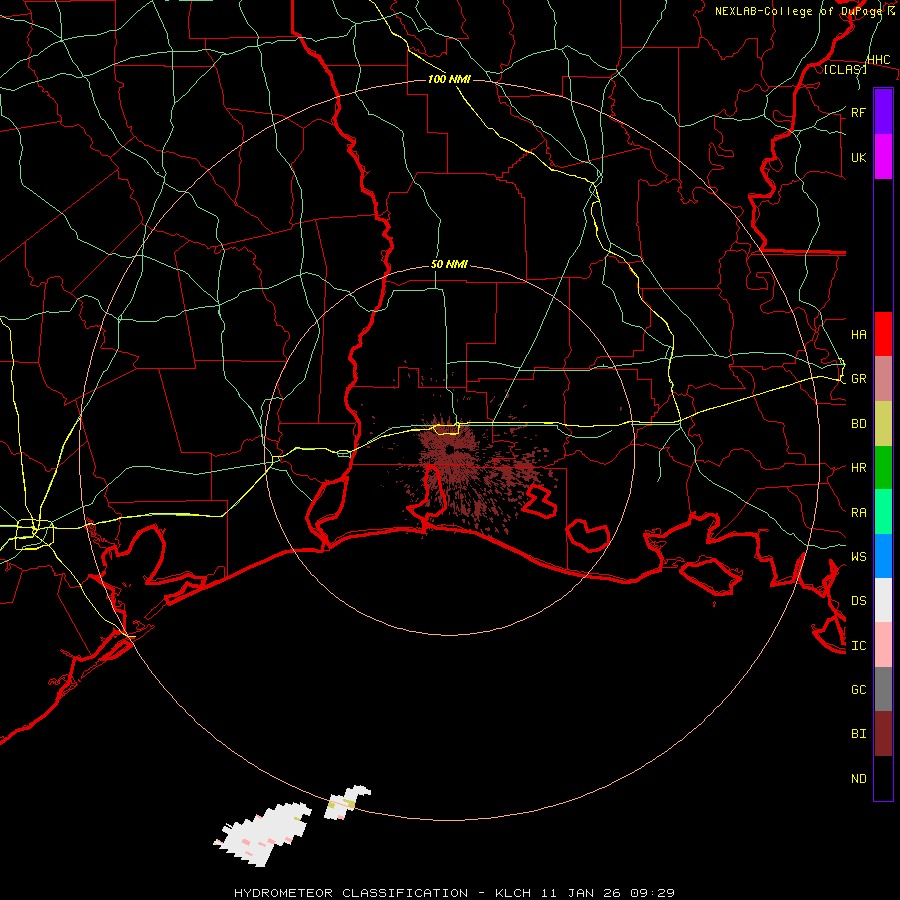Click the RF purple legend swatch
The height and width of the screenshot is (900, 900).
[x=883, y=112]
